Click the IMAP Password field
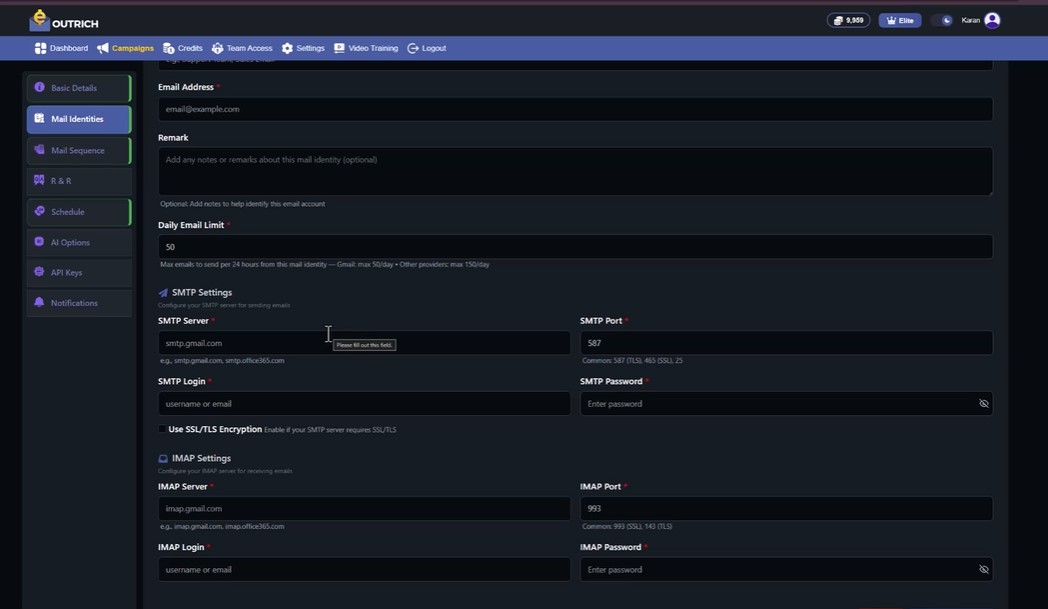 (786, 570)
